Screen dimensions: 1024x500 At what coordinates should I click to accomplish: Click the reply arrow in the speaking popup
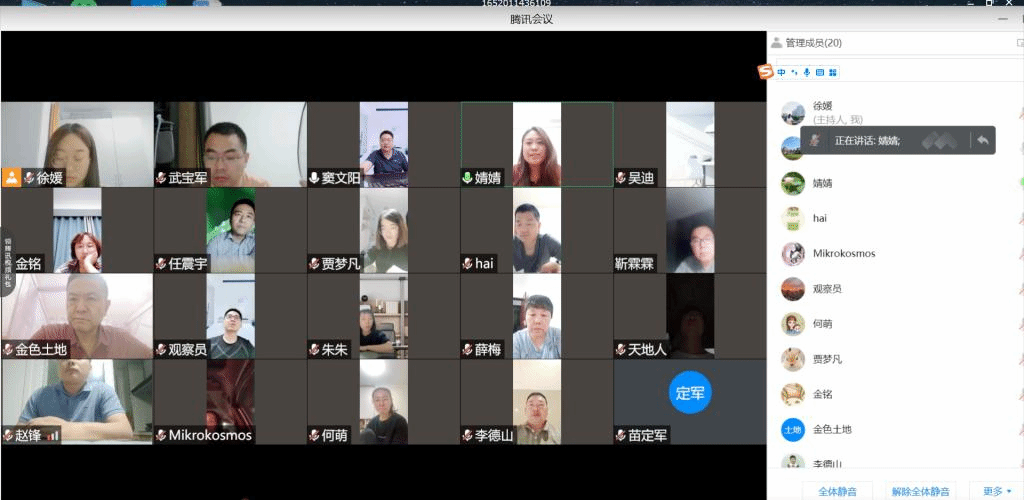(x=983, y=140)
